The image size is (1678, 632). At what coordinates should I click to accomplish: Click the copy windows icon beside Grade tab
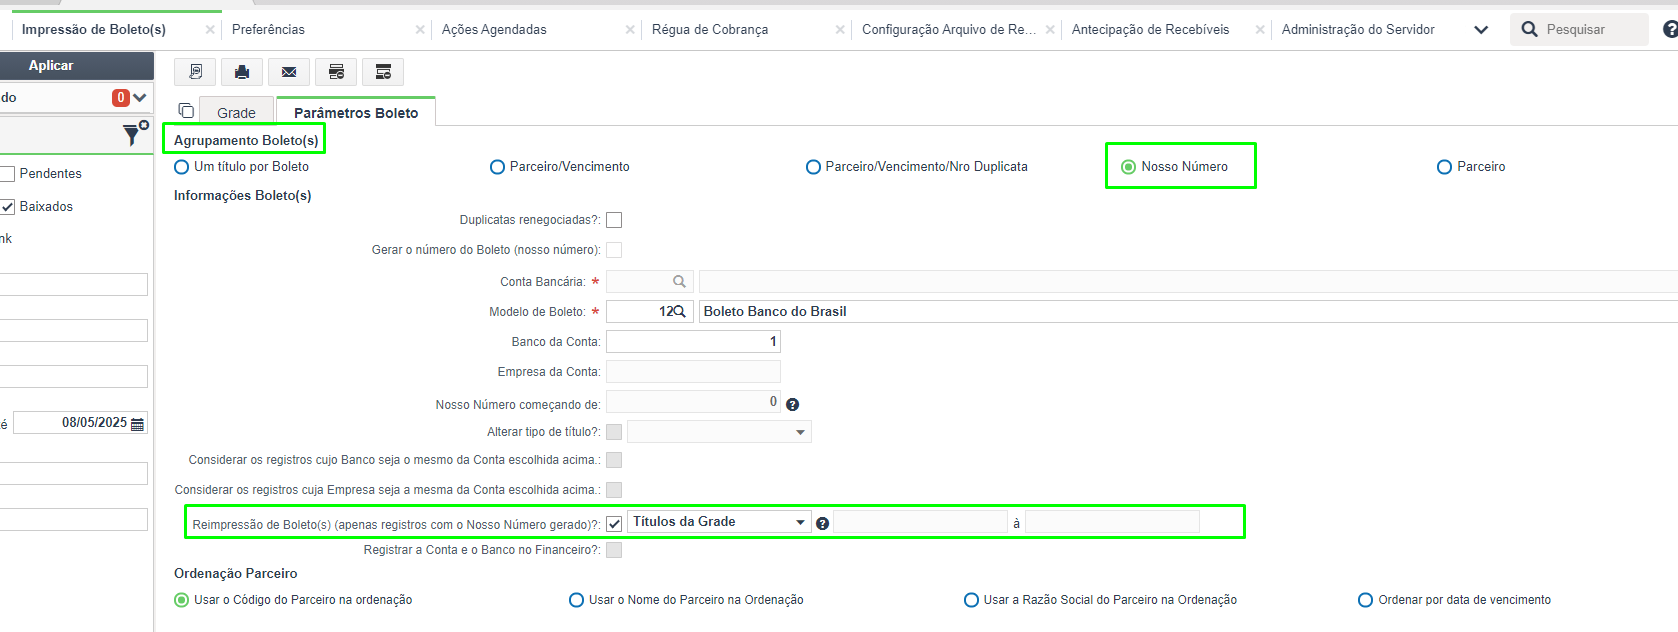(186, 111)
